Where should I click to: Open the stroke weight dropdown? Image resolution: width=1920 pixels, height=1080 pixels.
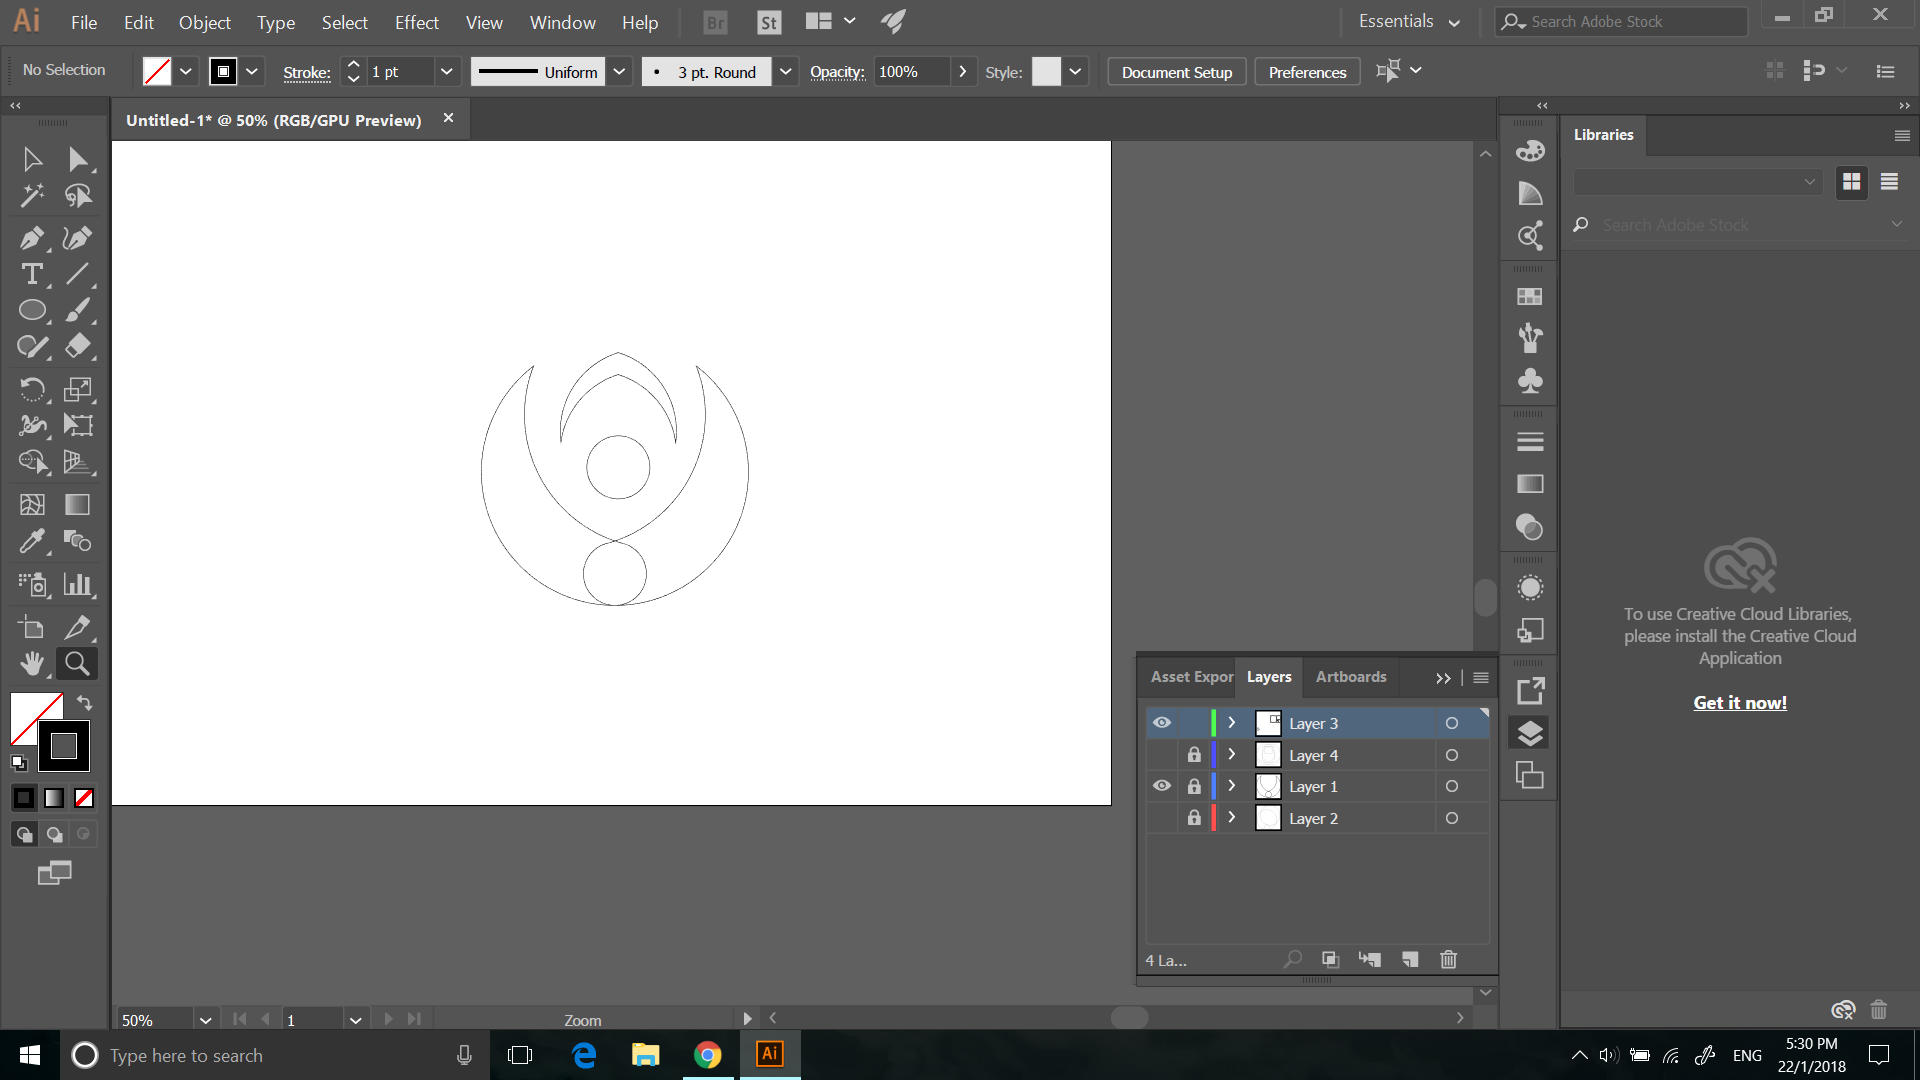pos(447,71)
